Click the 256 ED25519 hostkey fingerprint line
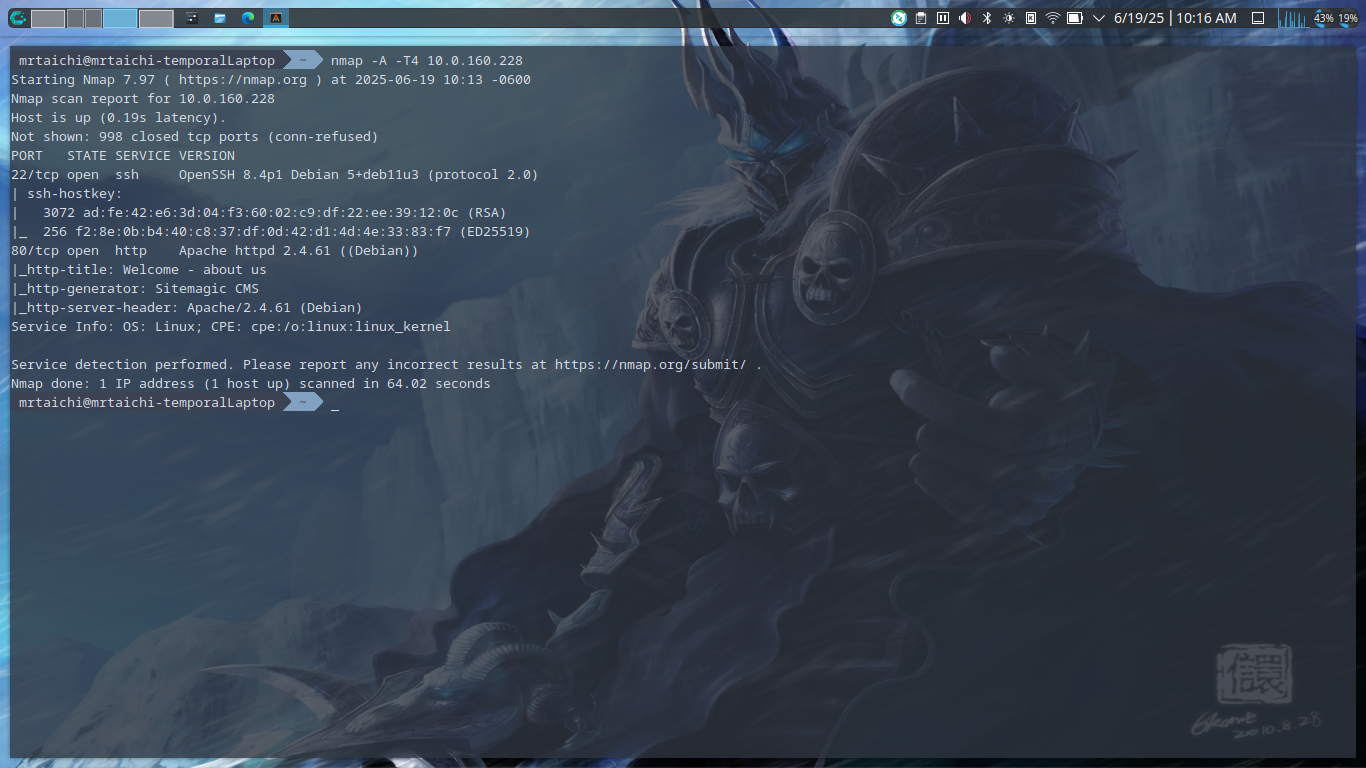1366x768 pixels. (271, 232)
